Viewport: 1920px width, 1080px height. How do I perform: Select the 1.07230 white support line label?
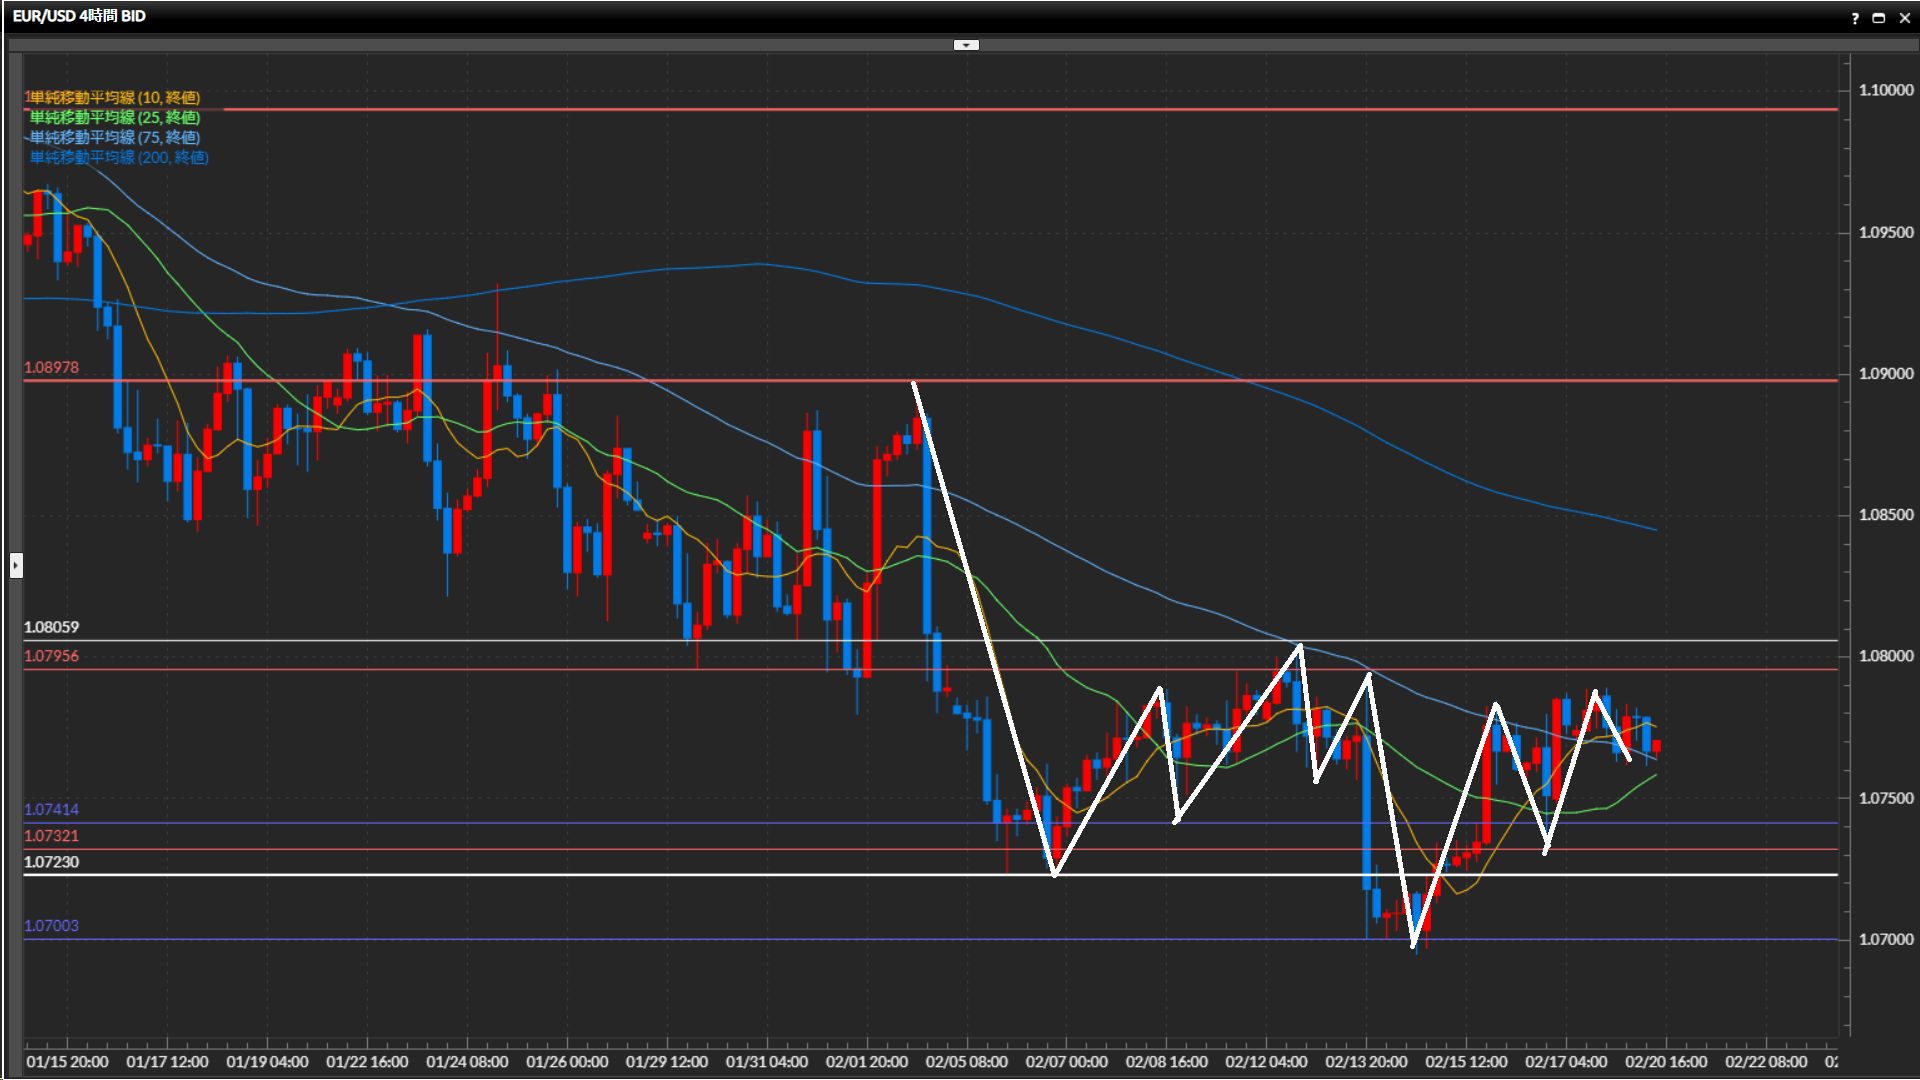pos(51,862)
